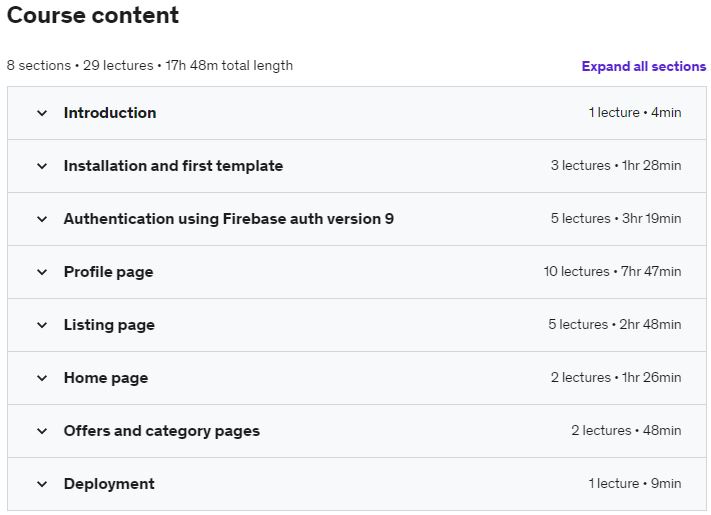Image resolution: width=711 pixels, height=515 pixels.
Task: Open the Listing page section title
Action: (109, 325)
